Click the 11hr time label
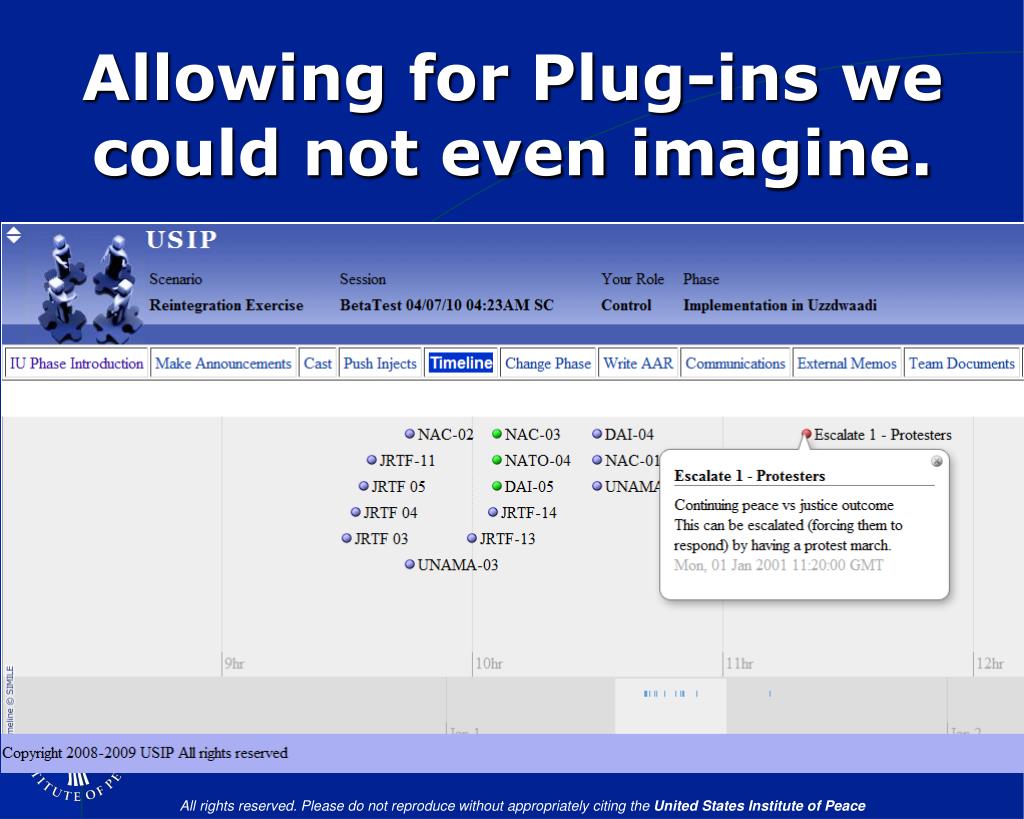The image size is (1024, 819). click(x=739, y=664)
